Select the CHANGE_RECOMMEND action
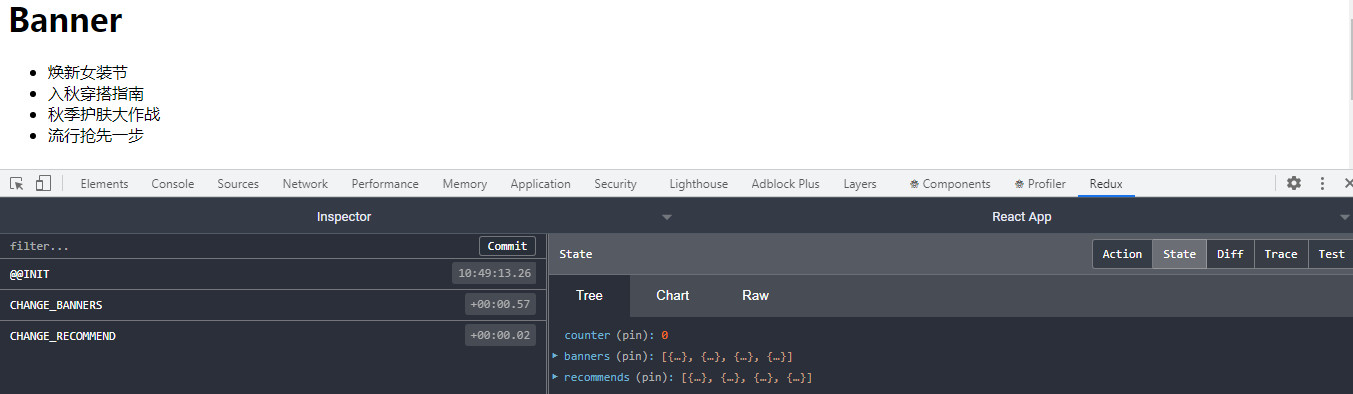1353x394 pixels. pyautogui.click(x=273, y=336)
